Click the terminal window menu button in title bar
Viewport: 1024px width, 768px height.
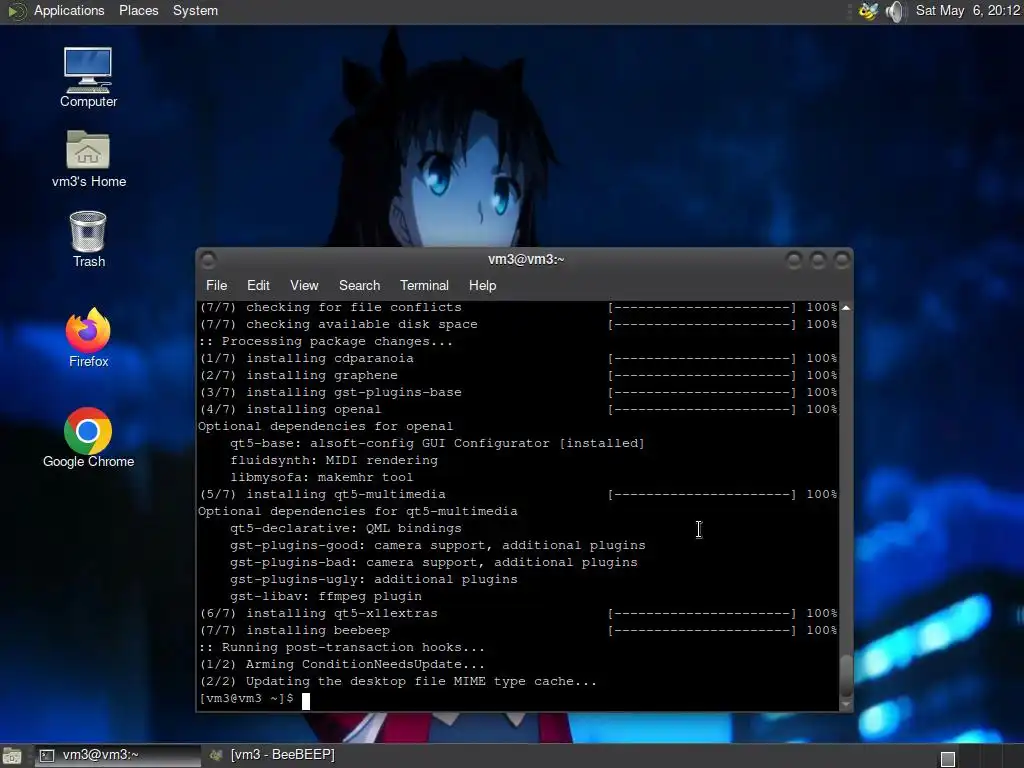[208, 261]
